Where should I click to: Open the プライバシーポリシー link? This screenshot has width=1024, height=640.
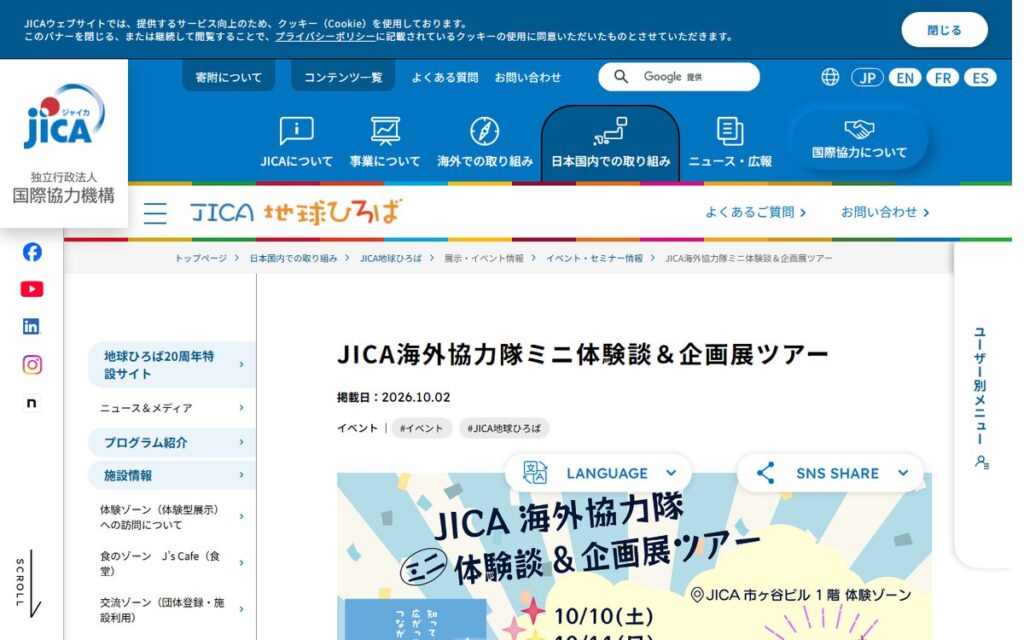325,37
